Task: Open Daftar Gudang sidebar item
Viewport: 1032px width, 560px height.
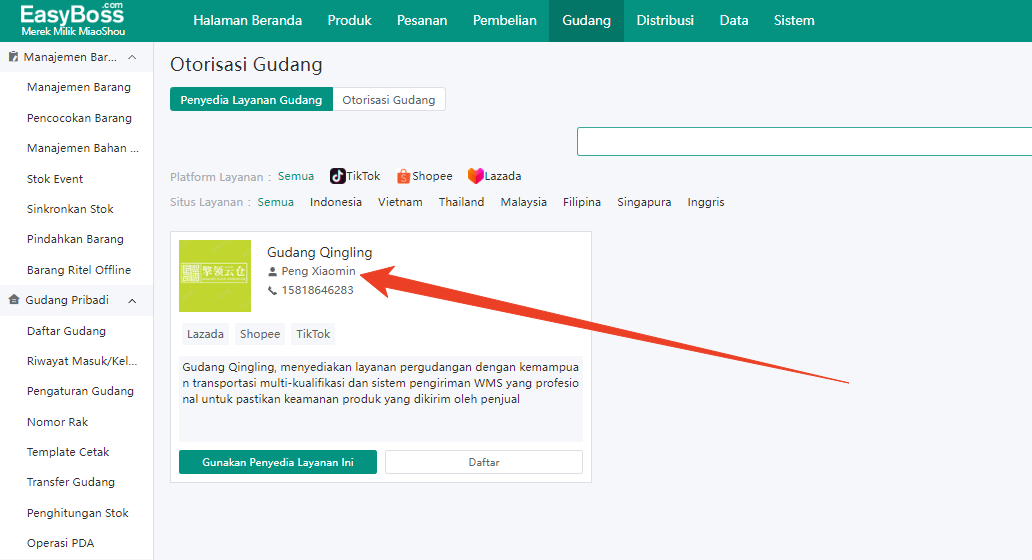Action: click(x=66, y=331)
